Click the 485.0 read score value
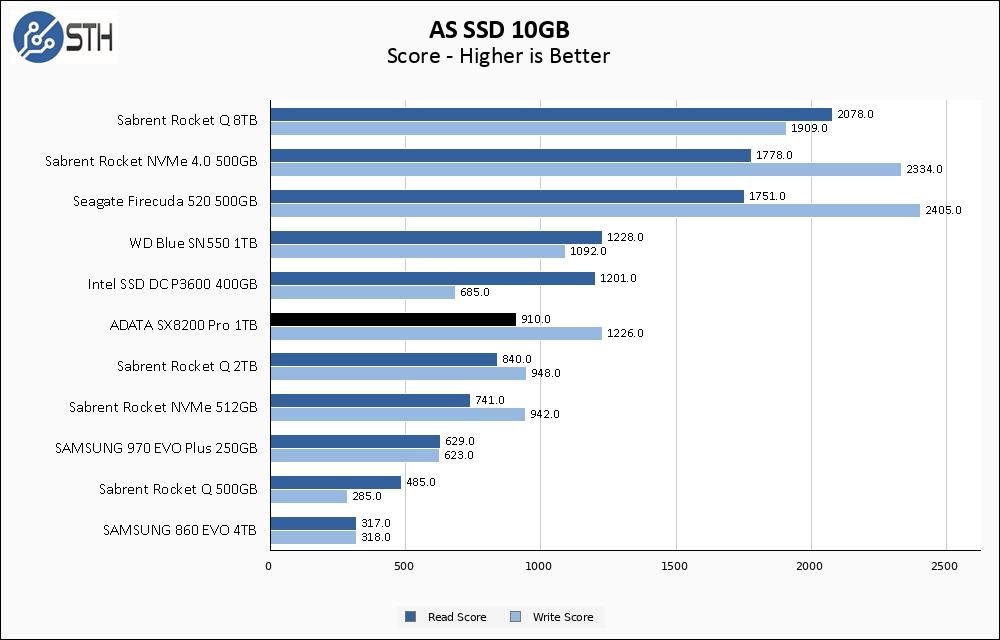Image resolution: width=1000 pixels, height=640 pixels. pos(421,482)
